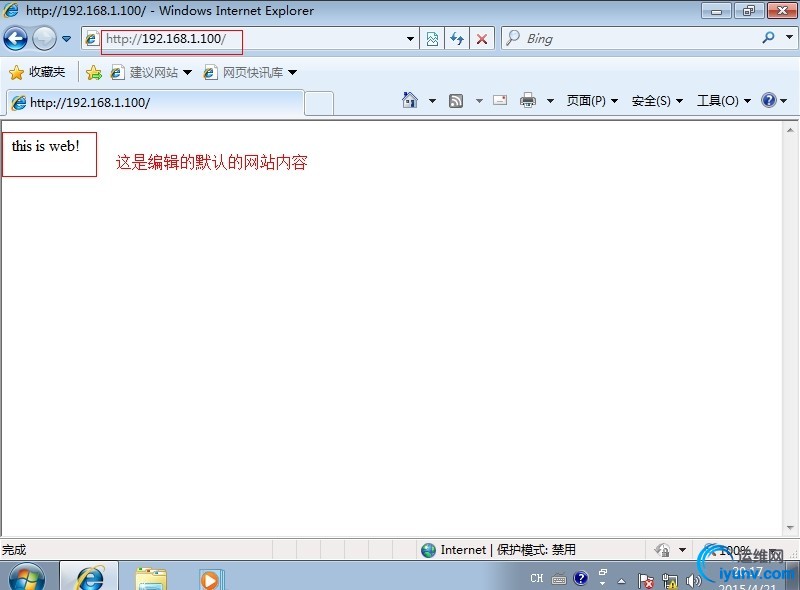
Task: Minimize the Internet Explorer window
Action: 716,11
